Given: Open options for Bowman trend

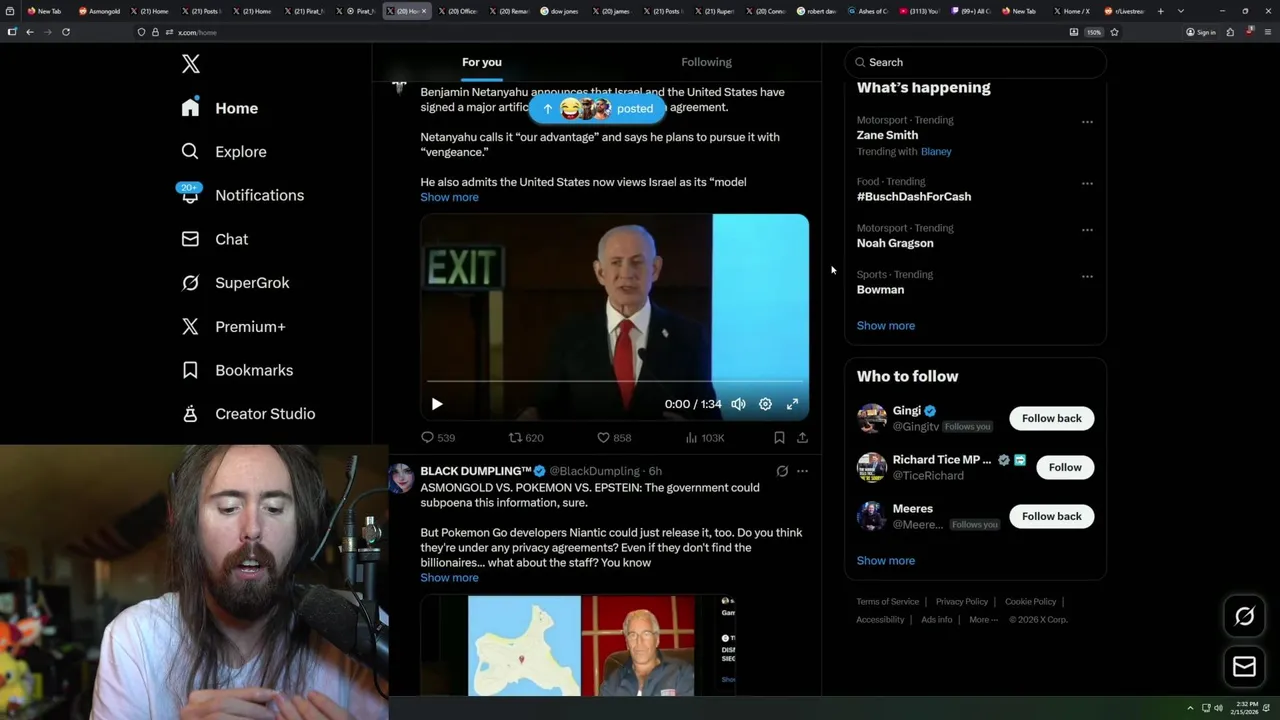Looking at the screenshot, I should click(x=1087, y=277).
